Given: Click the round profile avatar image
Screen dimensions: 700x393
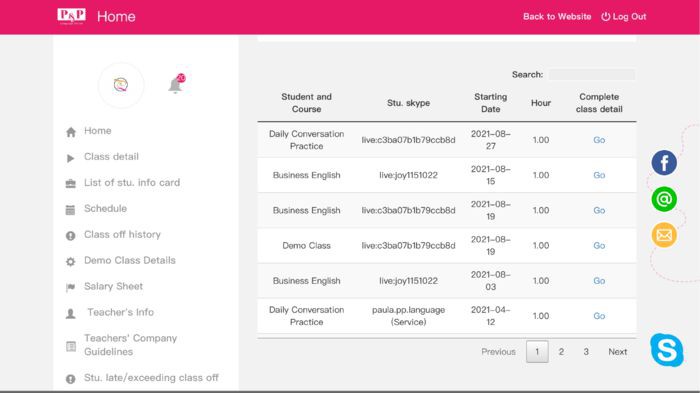Looking at the screenshot, I should coord(121,85).
